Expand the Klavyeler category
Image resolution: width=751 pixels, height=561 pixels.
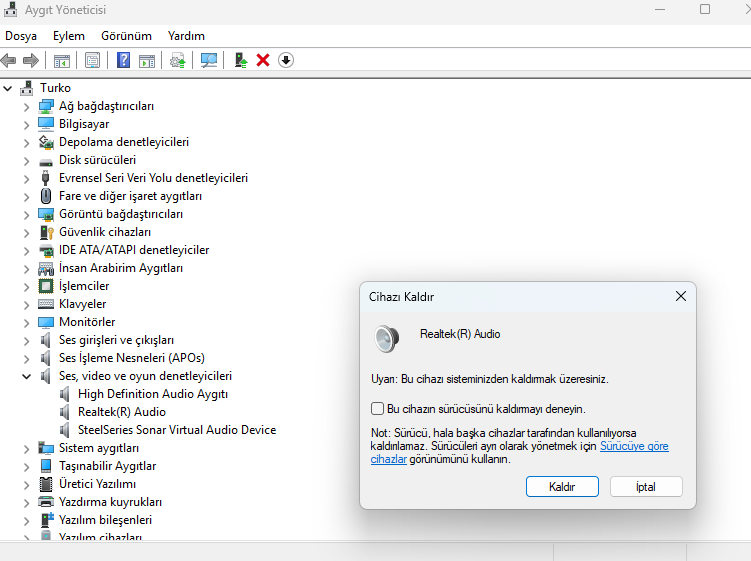coord(27,305)
